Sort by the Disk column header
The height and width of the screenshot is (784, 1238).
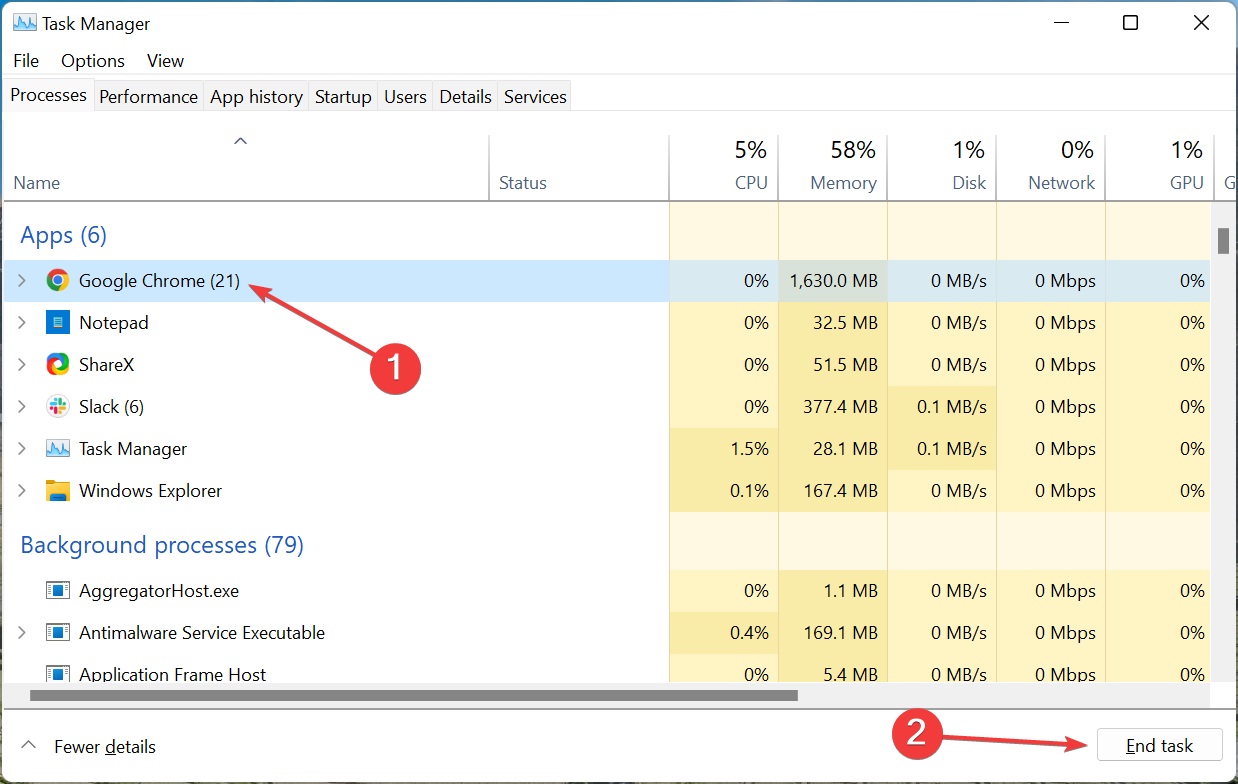point(941,168)
